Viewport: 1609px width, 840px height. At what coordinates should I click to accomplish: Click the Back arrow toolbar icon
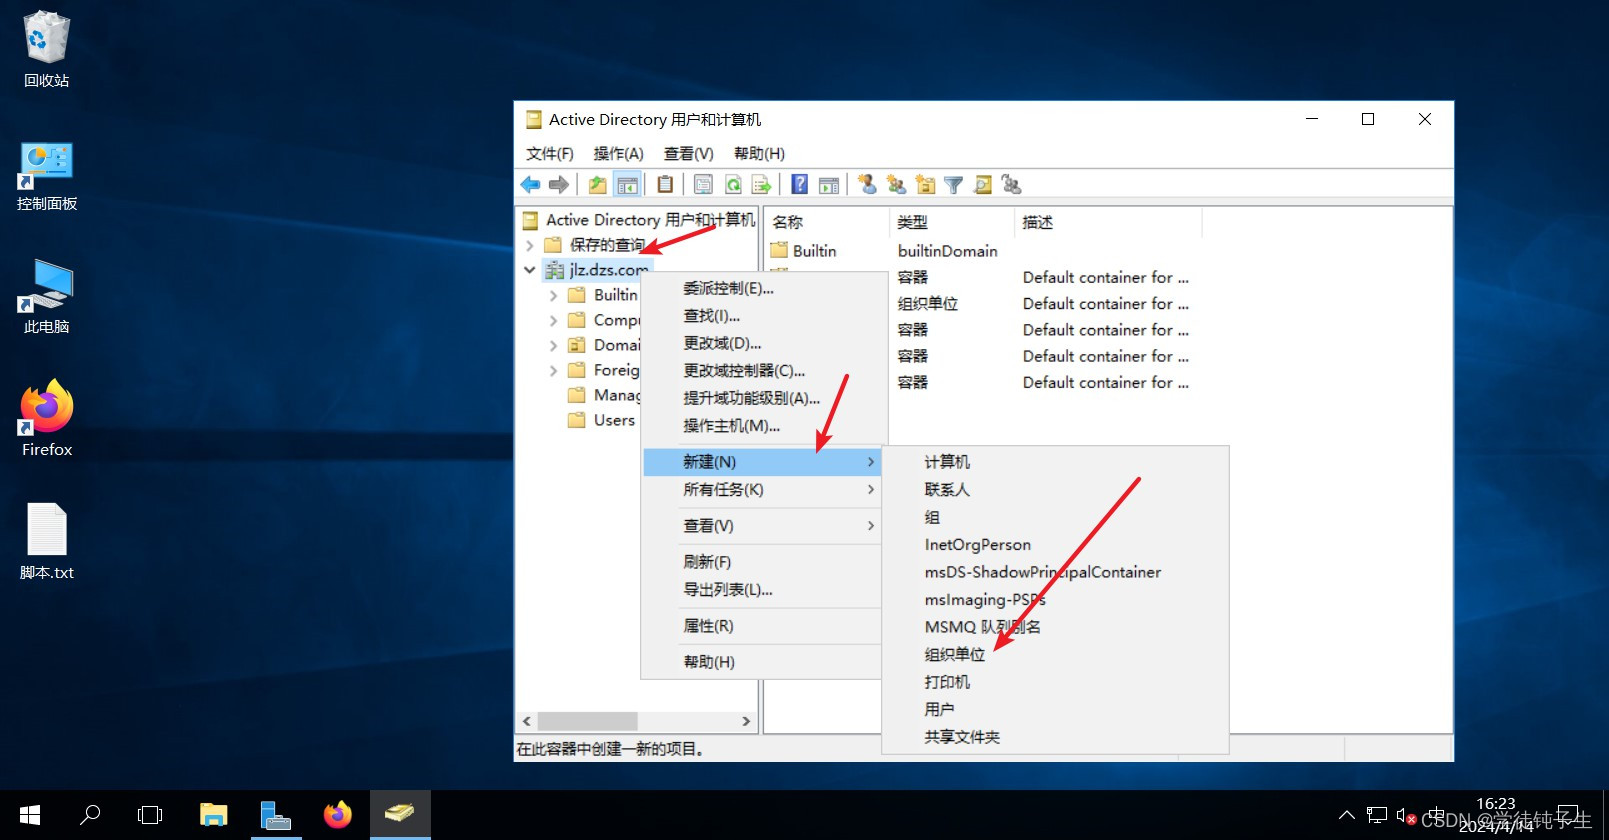point(530,184)
